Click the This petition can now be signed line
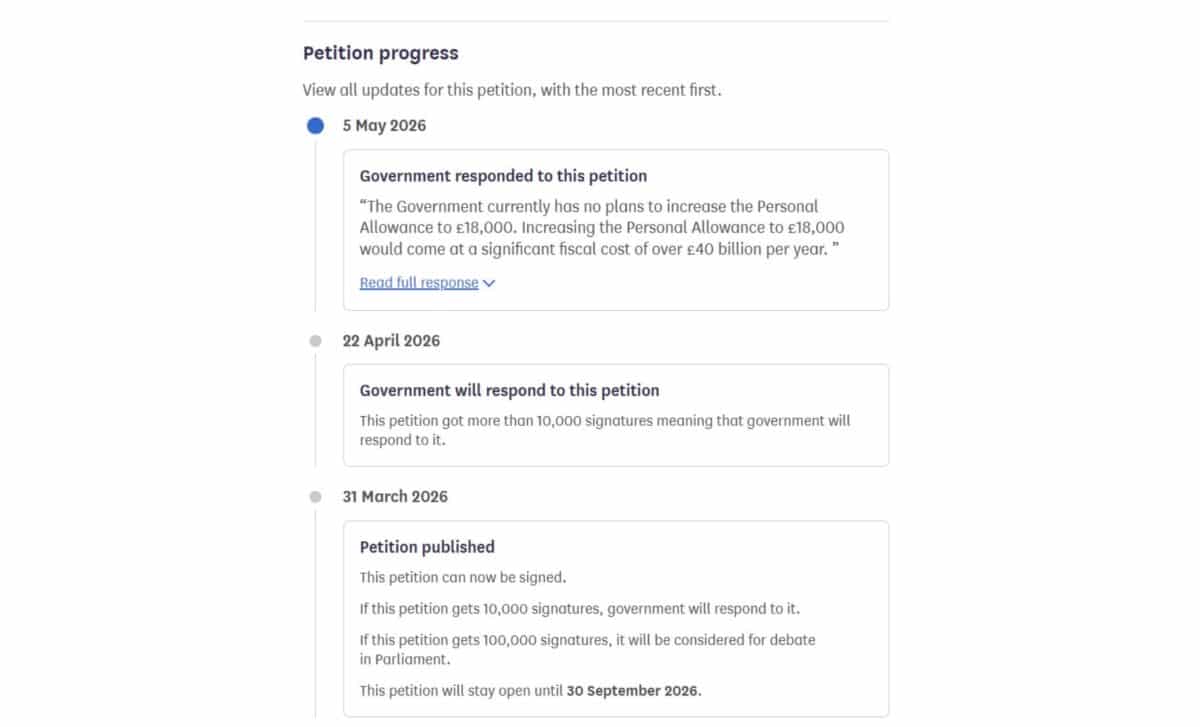Image resolution: width=1200 pixels, height=727 pixels. [x=463, y=578]
